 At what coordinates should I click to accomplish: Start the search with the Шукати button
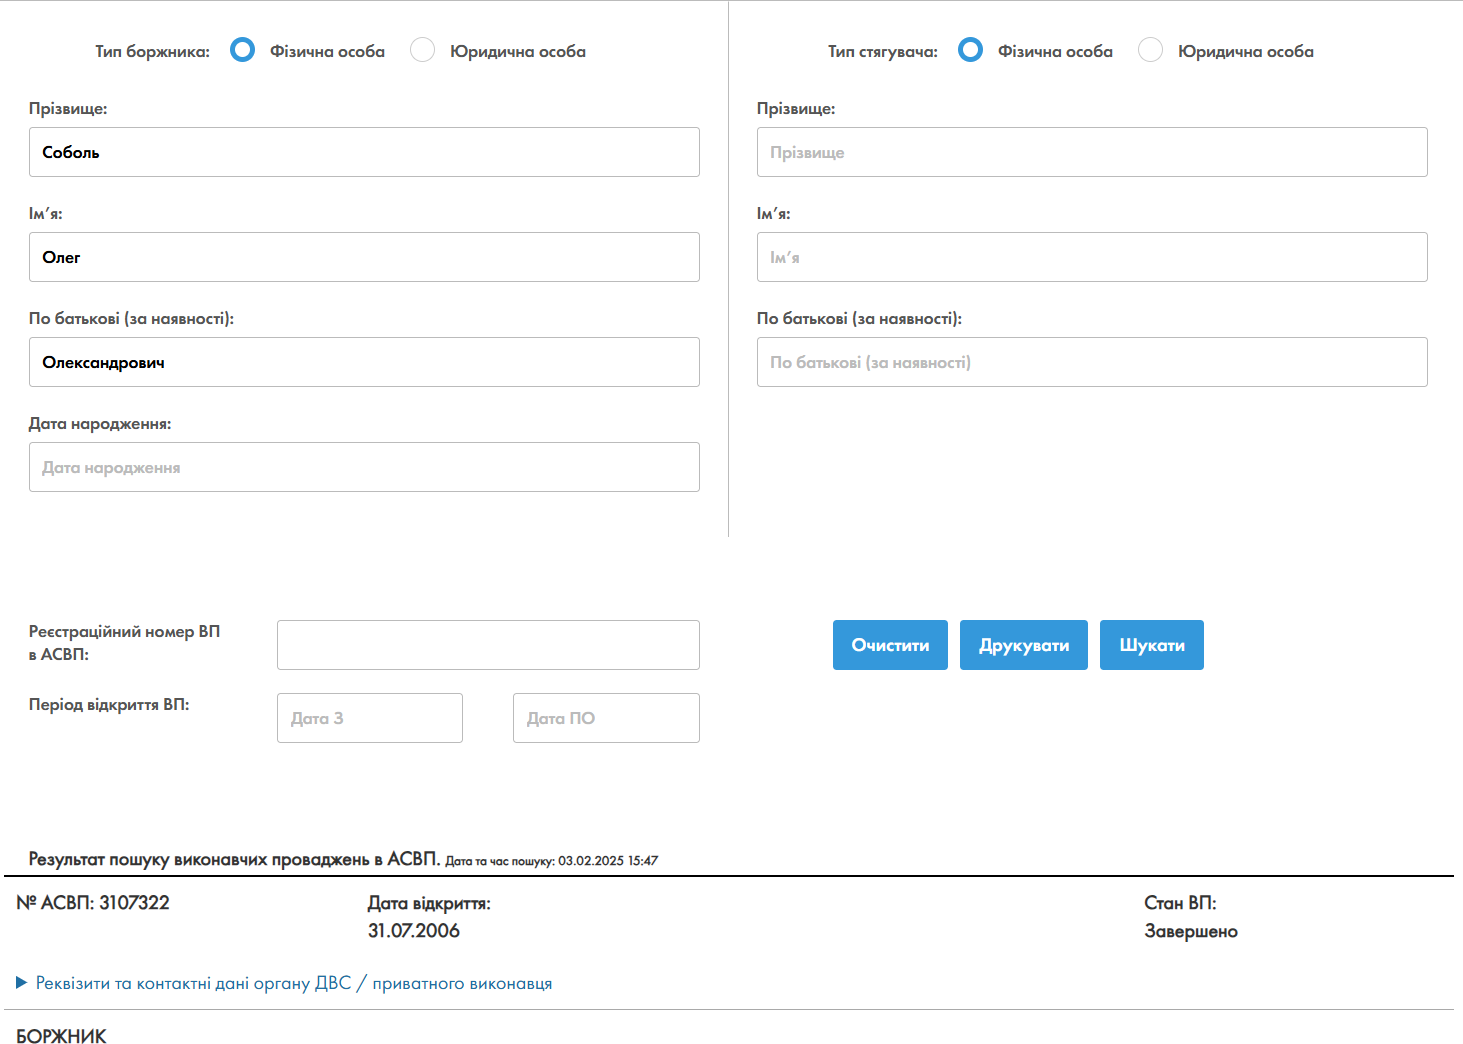(x=1151, y=645)
